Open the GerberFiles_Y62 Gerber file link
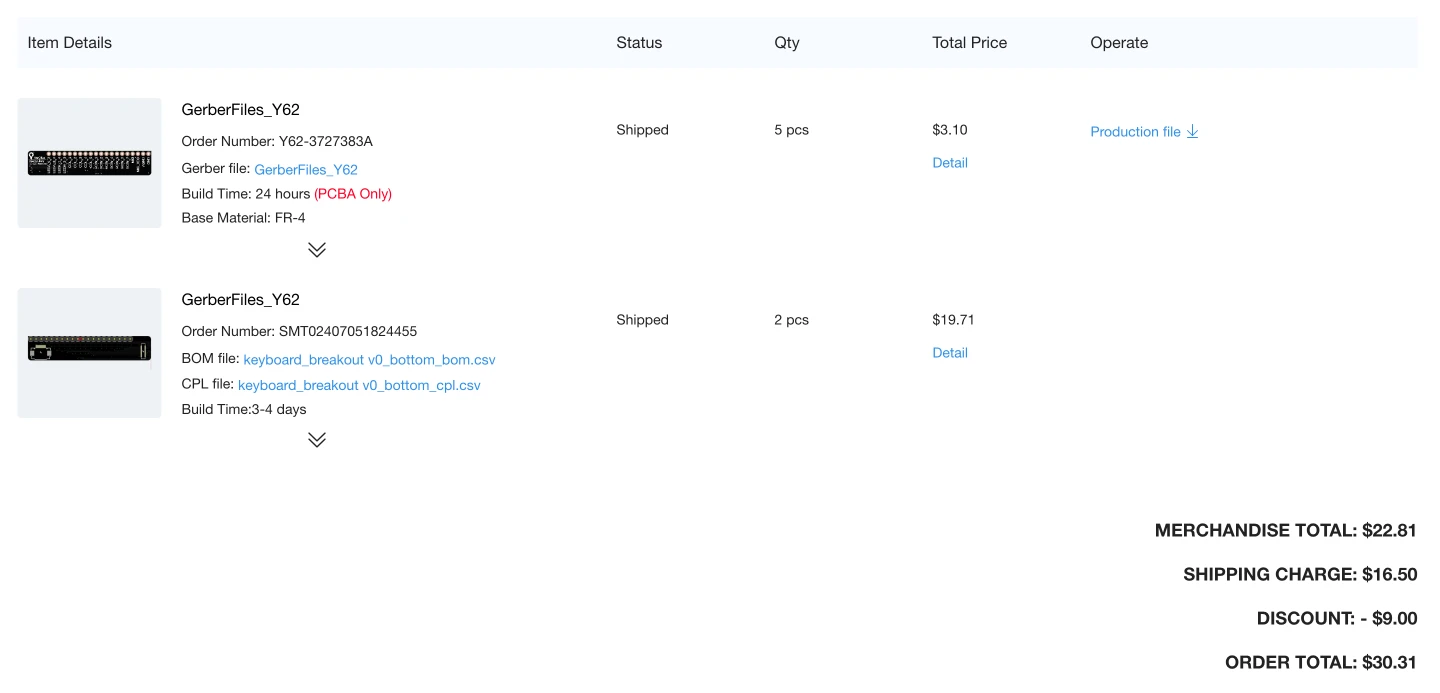 click(x=306, y=170)
